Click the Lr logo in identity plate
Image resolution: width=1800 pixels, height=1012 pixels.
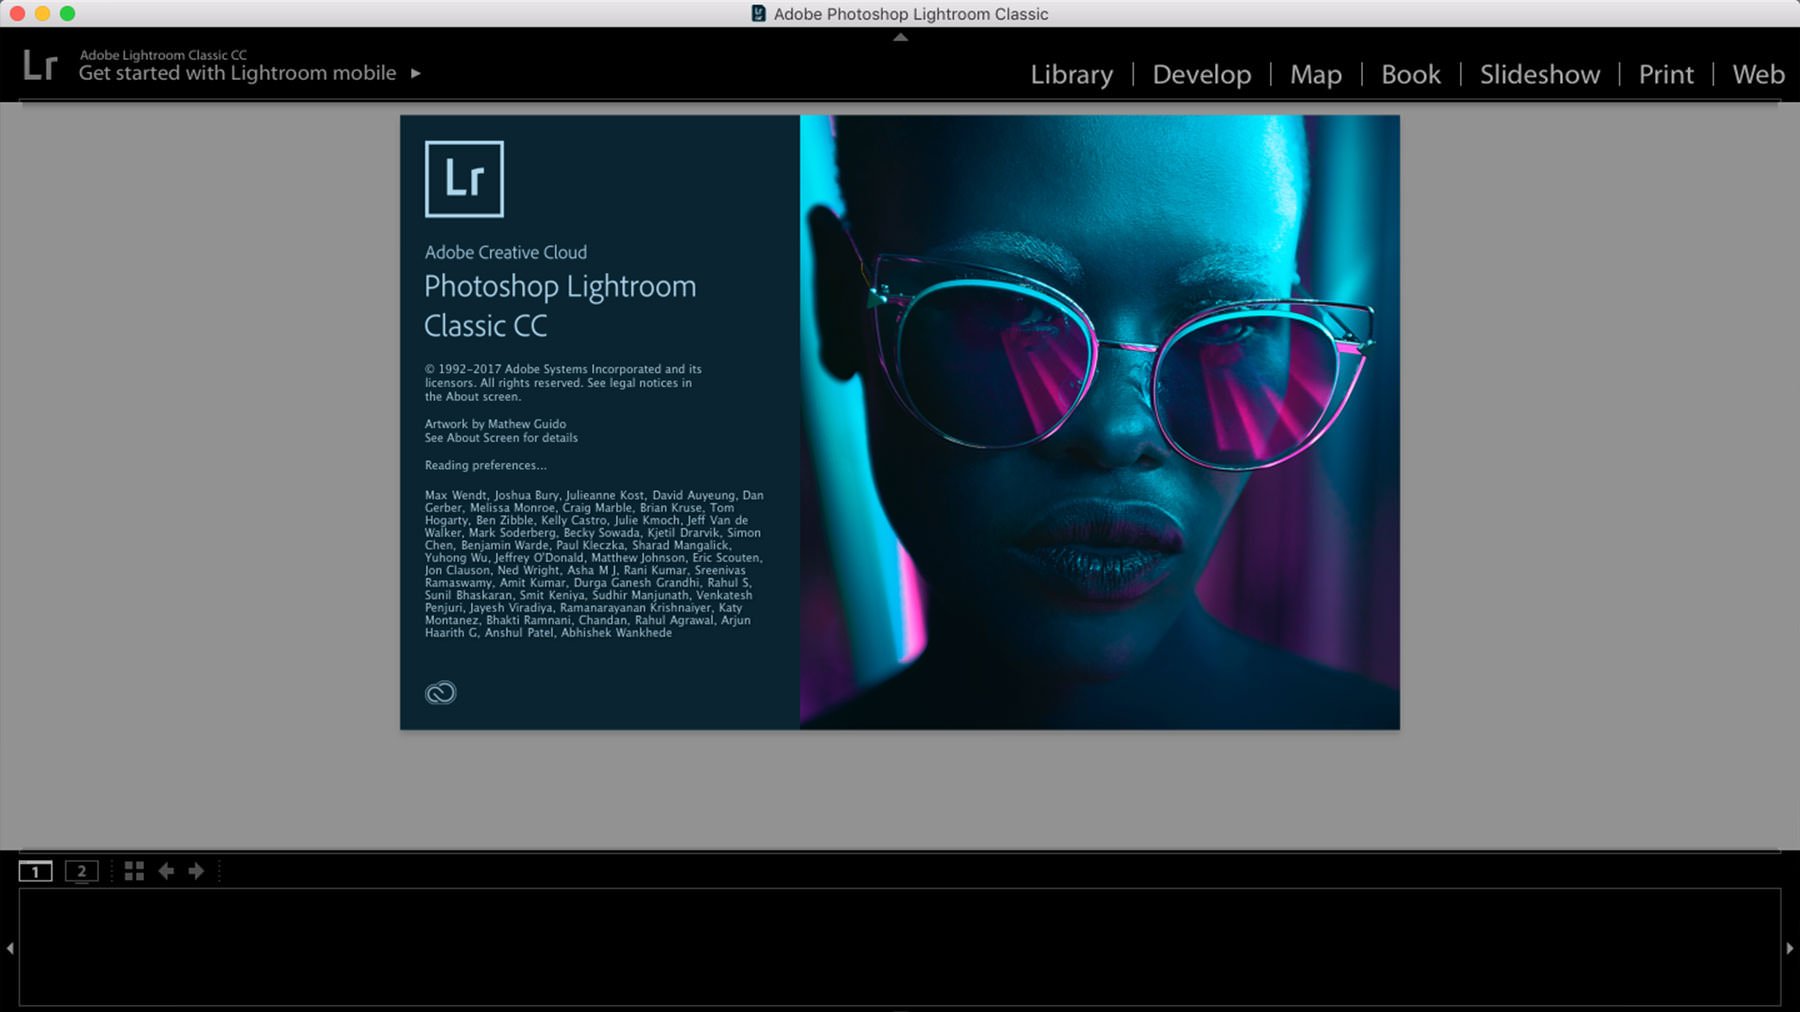(x=40, y=66)
